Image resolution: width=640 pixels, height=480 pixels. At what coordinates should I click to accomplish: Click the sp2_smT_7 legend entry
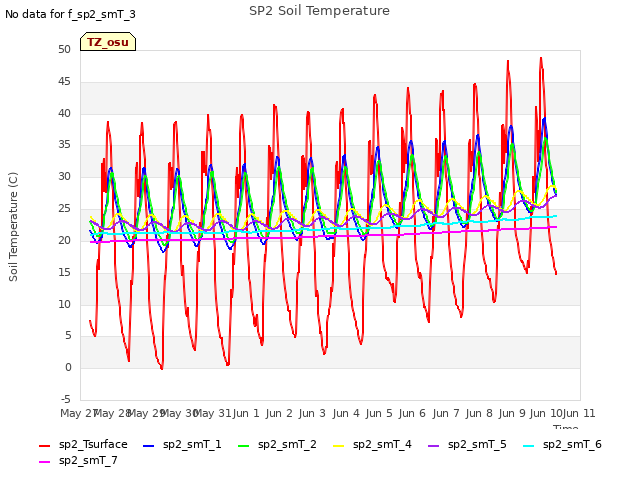[78, 460]
